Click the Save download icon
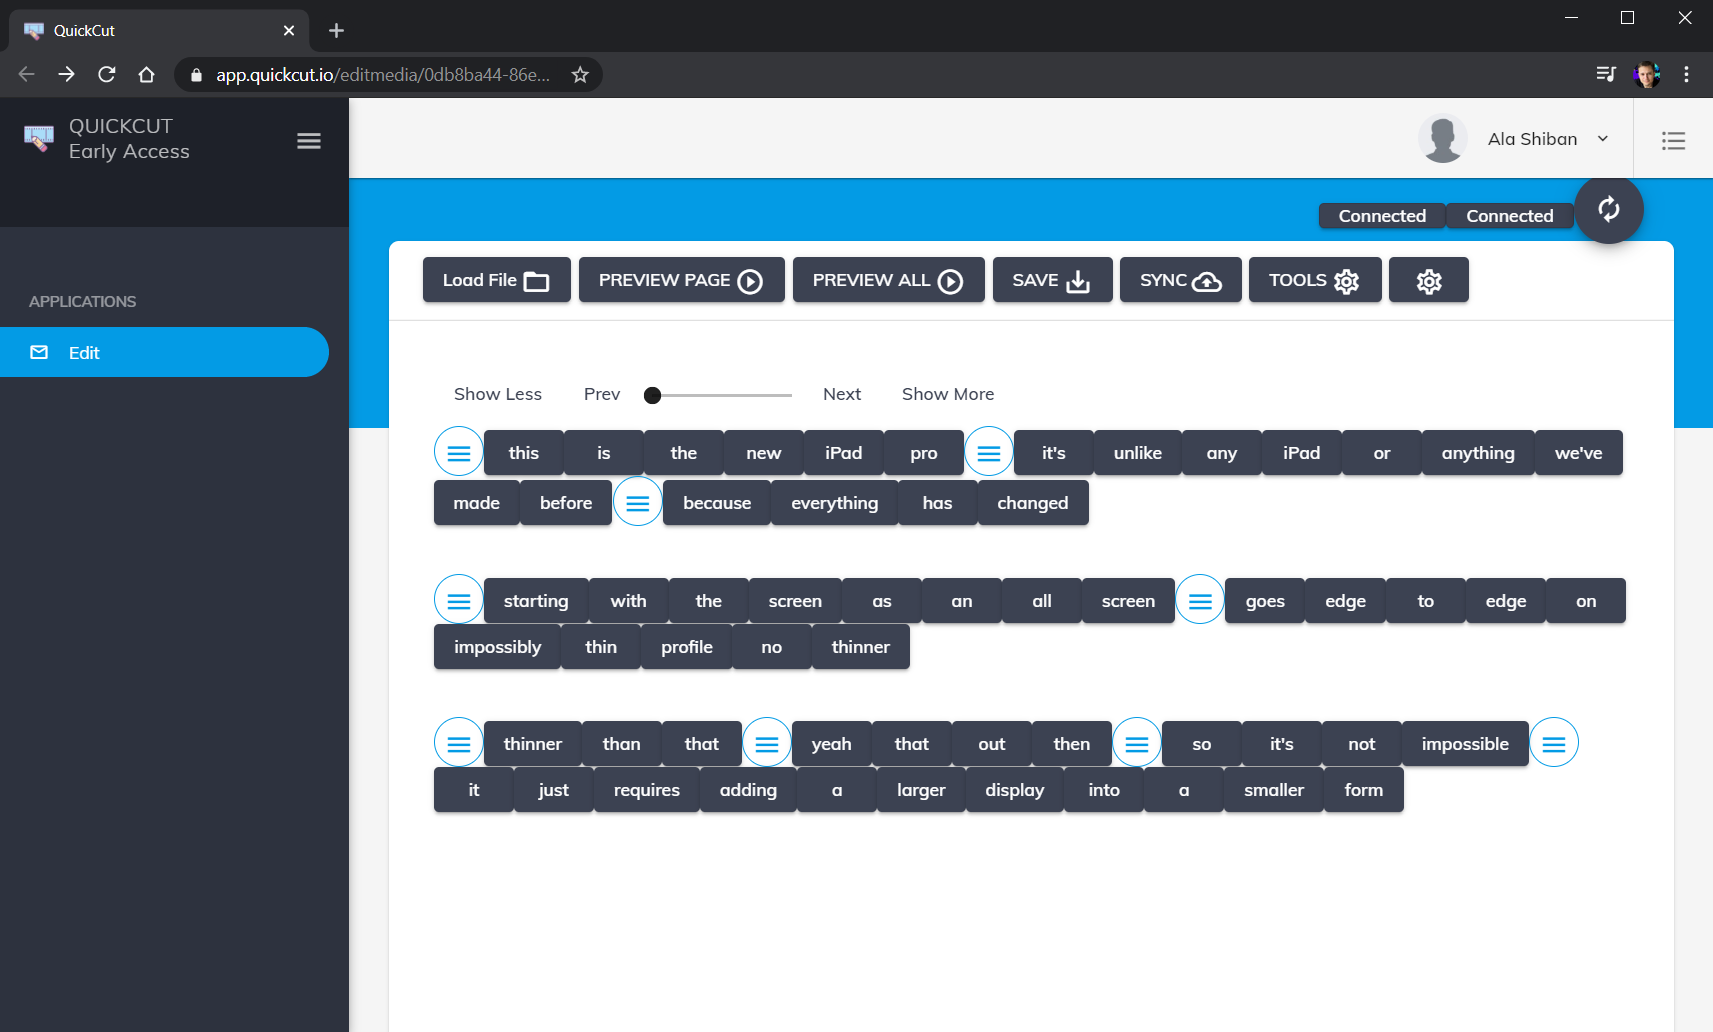The width and height of the screenshot is (1713, 1032). 1079,281
